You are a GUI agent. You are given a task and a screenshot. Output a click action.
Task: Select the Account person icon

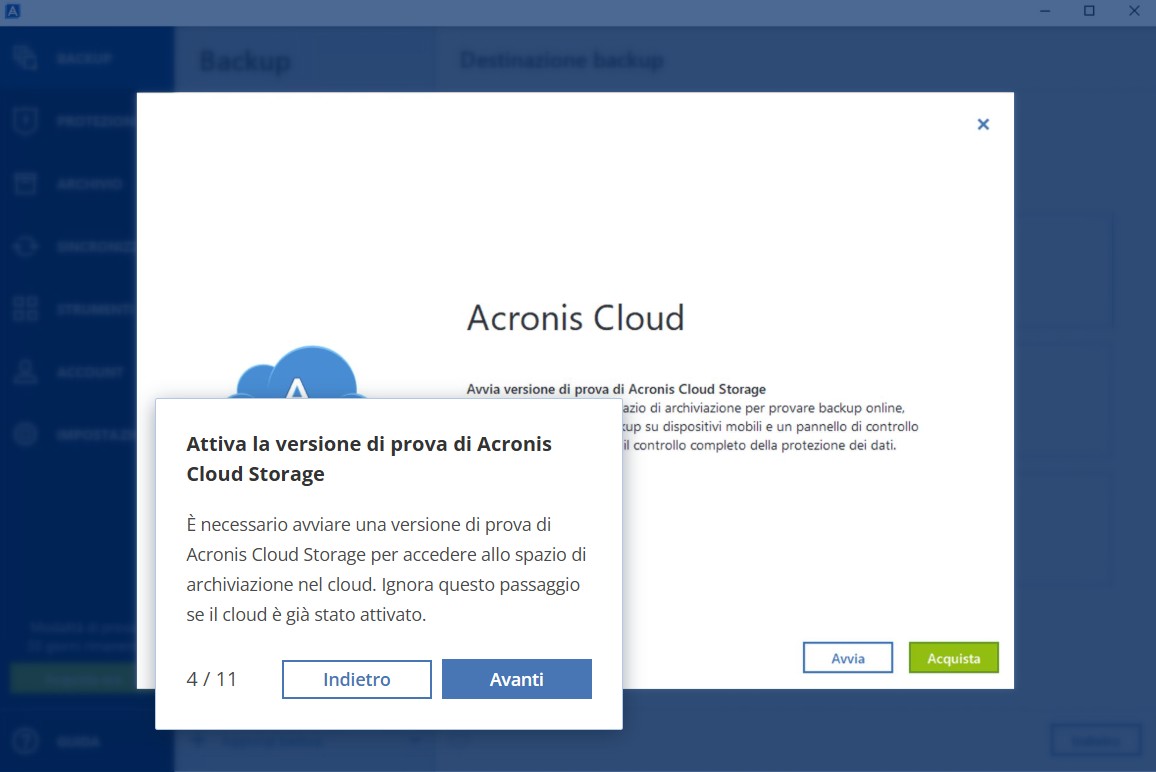(x=26, y=372)
